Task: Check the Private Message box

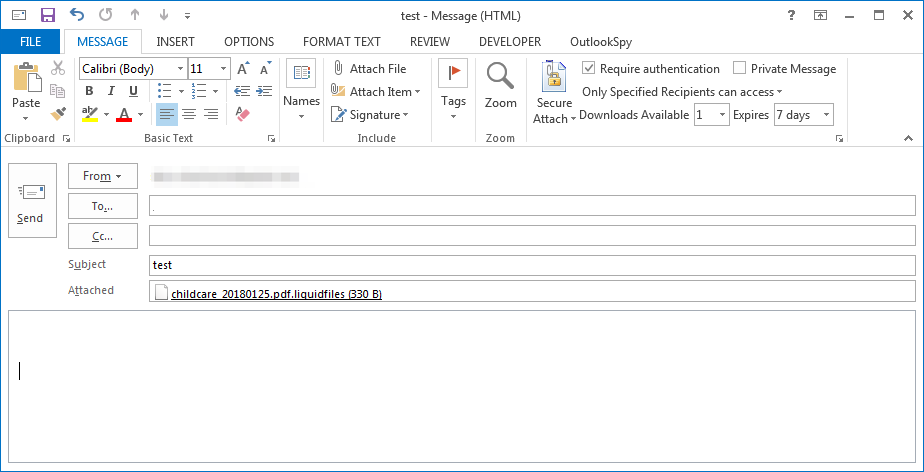Action: tap(739, 69)
